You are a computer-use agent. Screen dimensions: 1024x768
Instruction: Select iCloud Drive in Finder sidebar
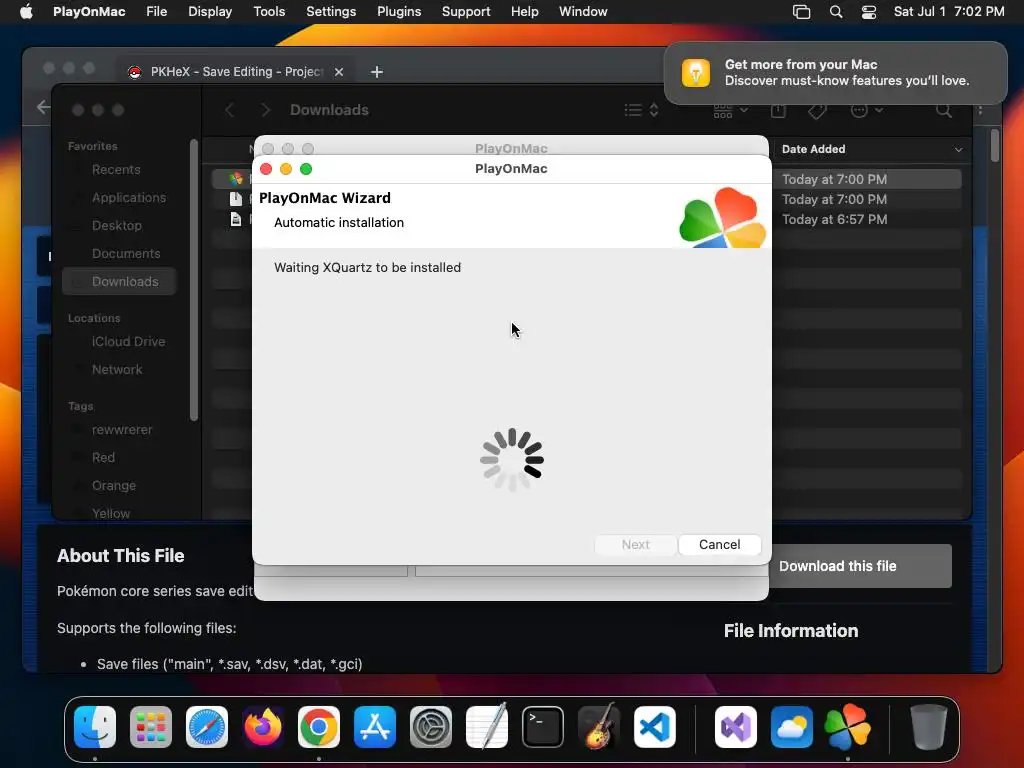point(128,342)
